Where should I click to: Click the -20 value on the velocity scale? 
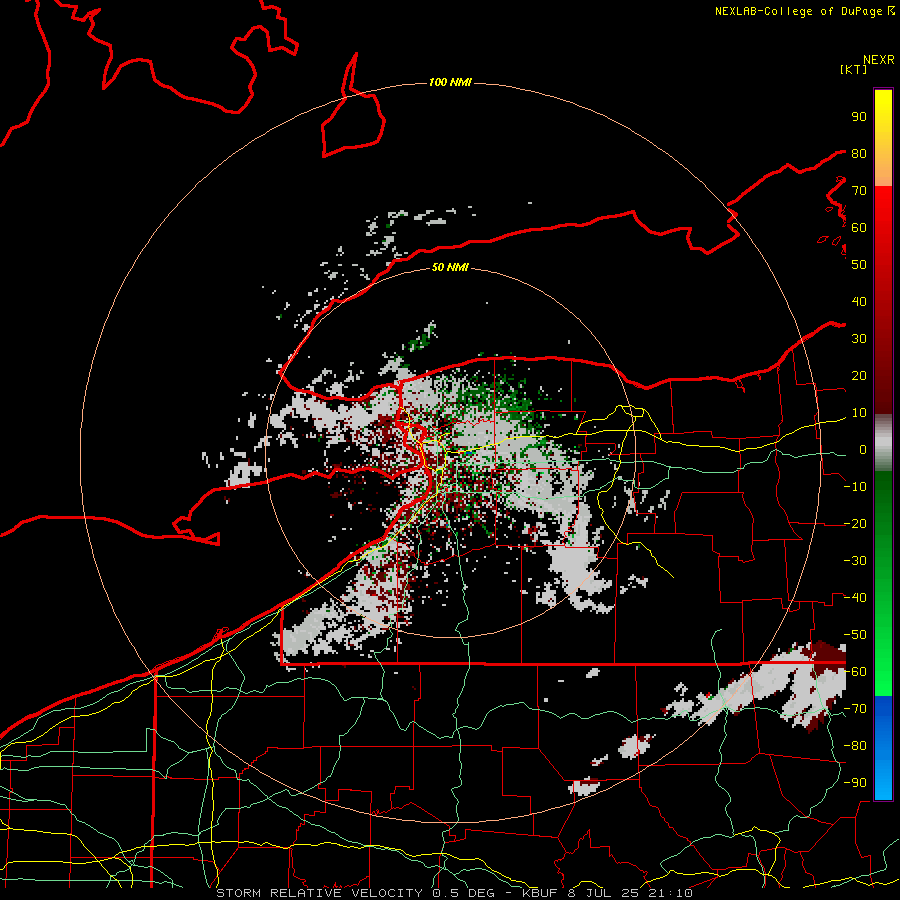pos(855,523)
